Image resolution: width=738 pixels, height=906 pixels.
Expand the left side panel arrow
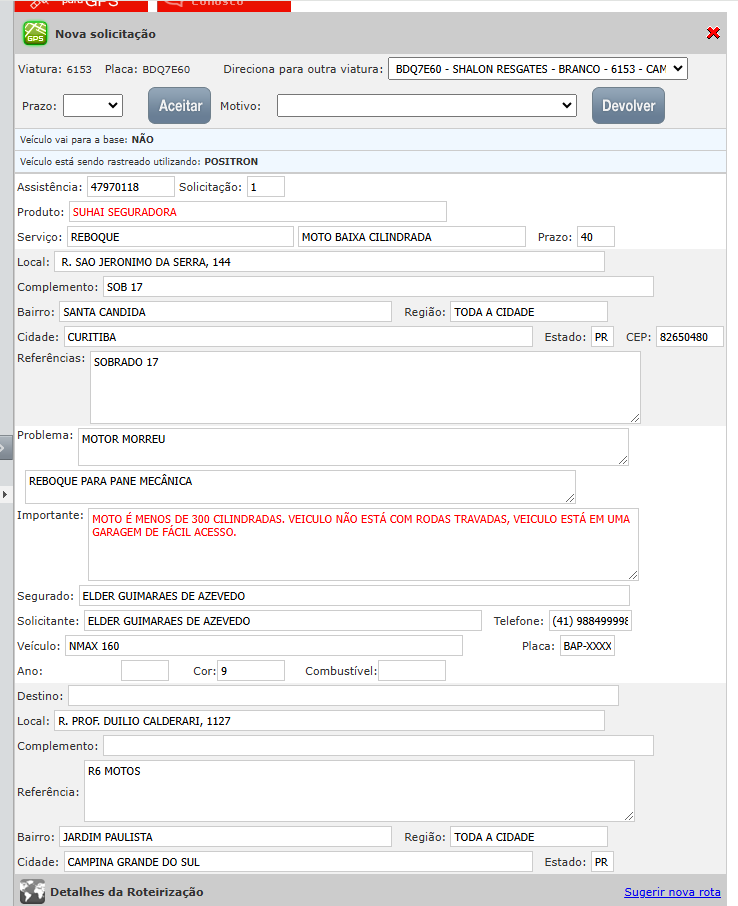6,447
